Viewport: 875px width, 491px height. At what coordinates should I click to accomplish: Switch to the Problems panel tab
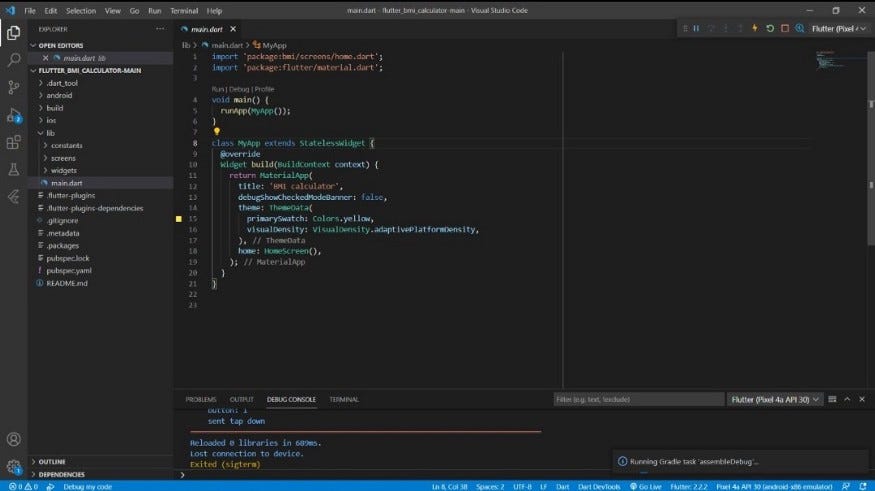click(x=201, y=399)
